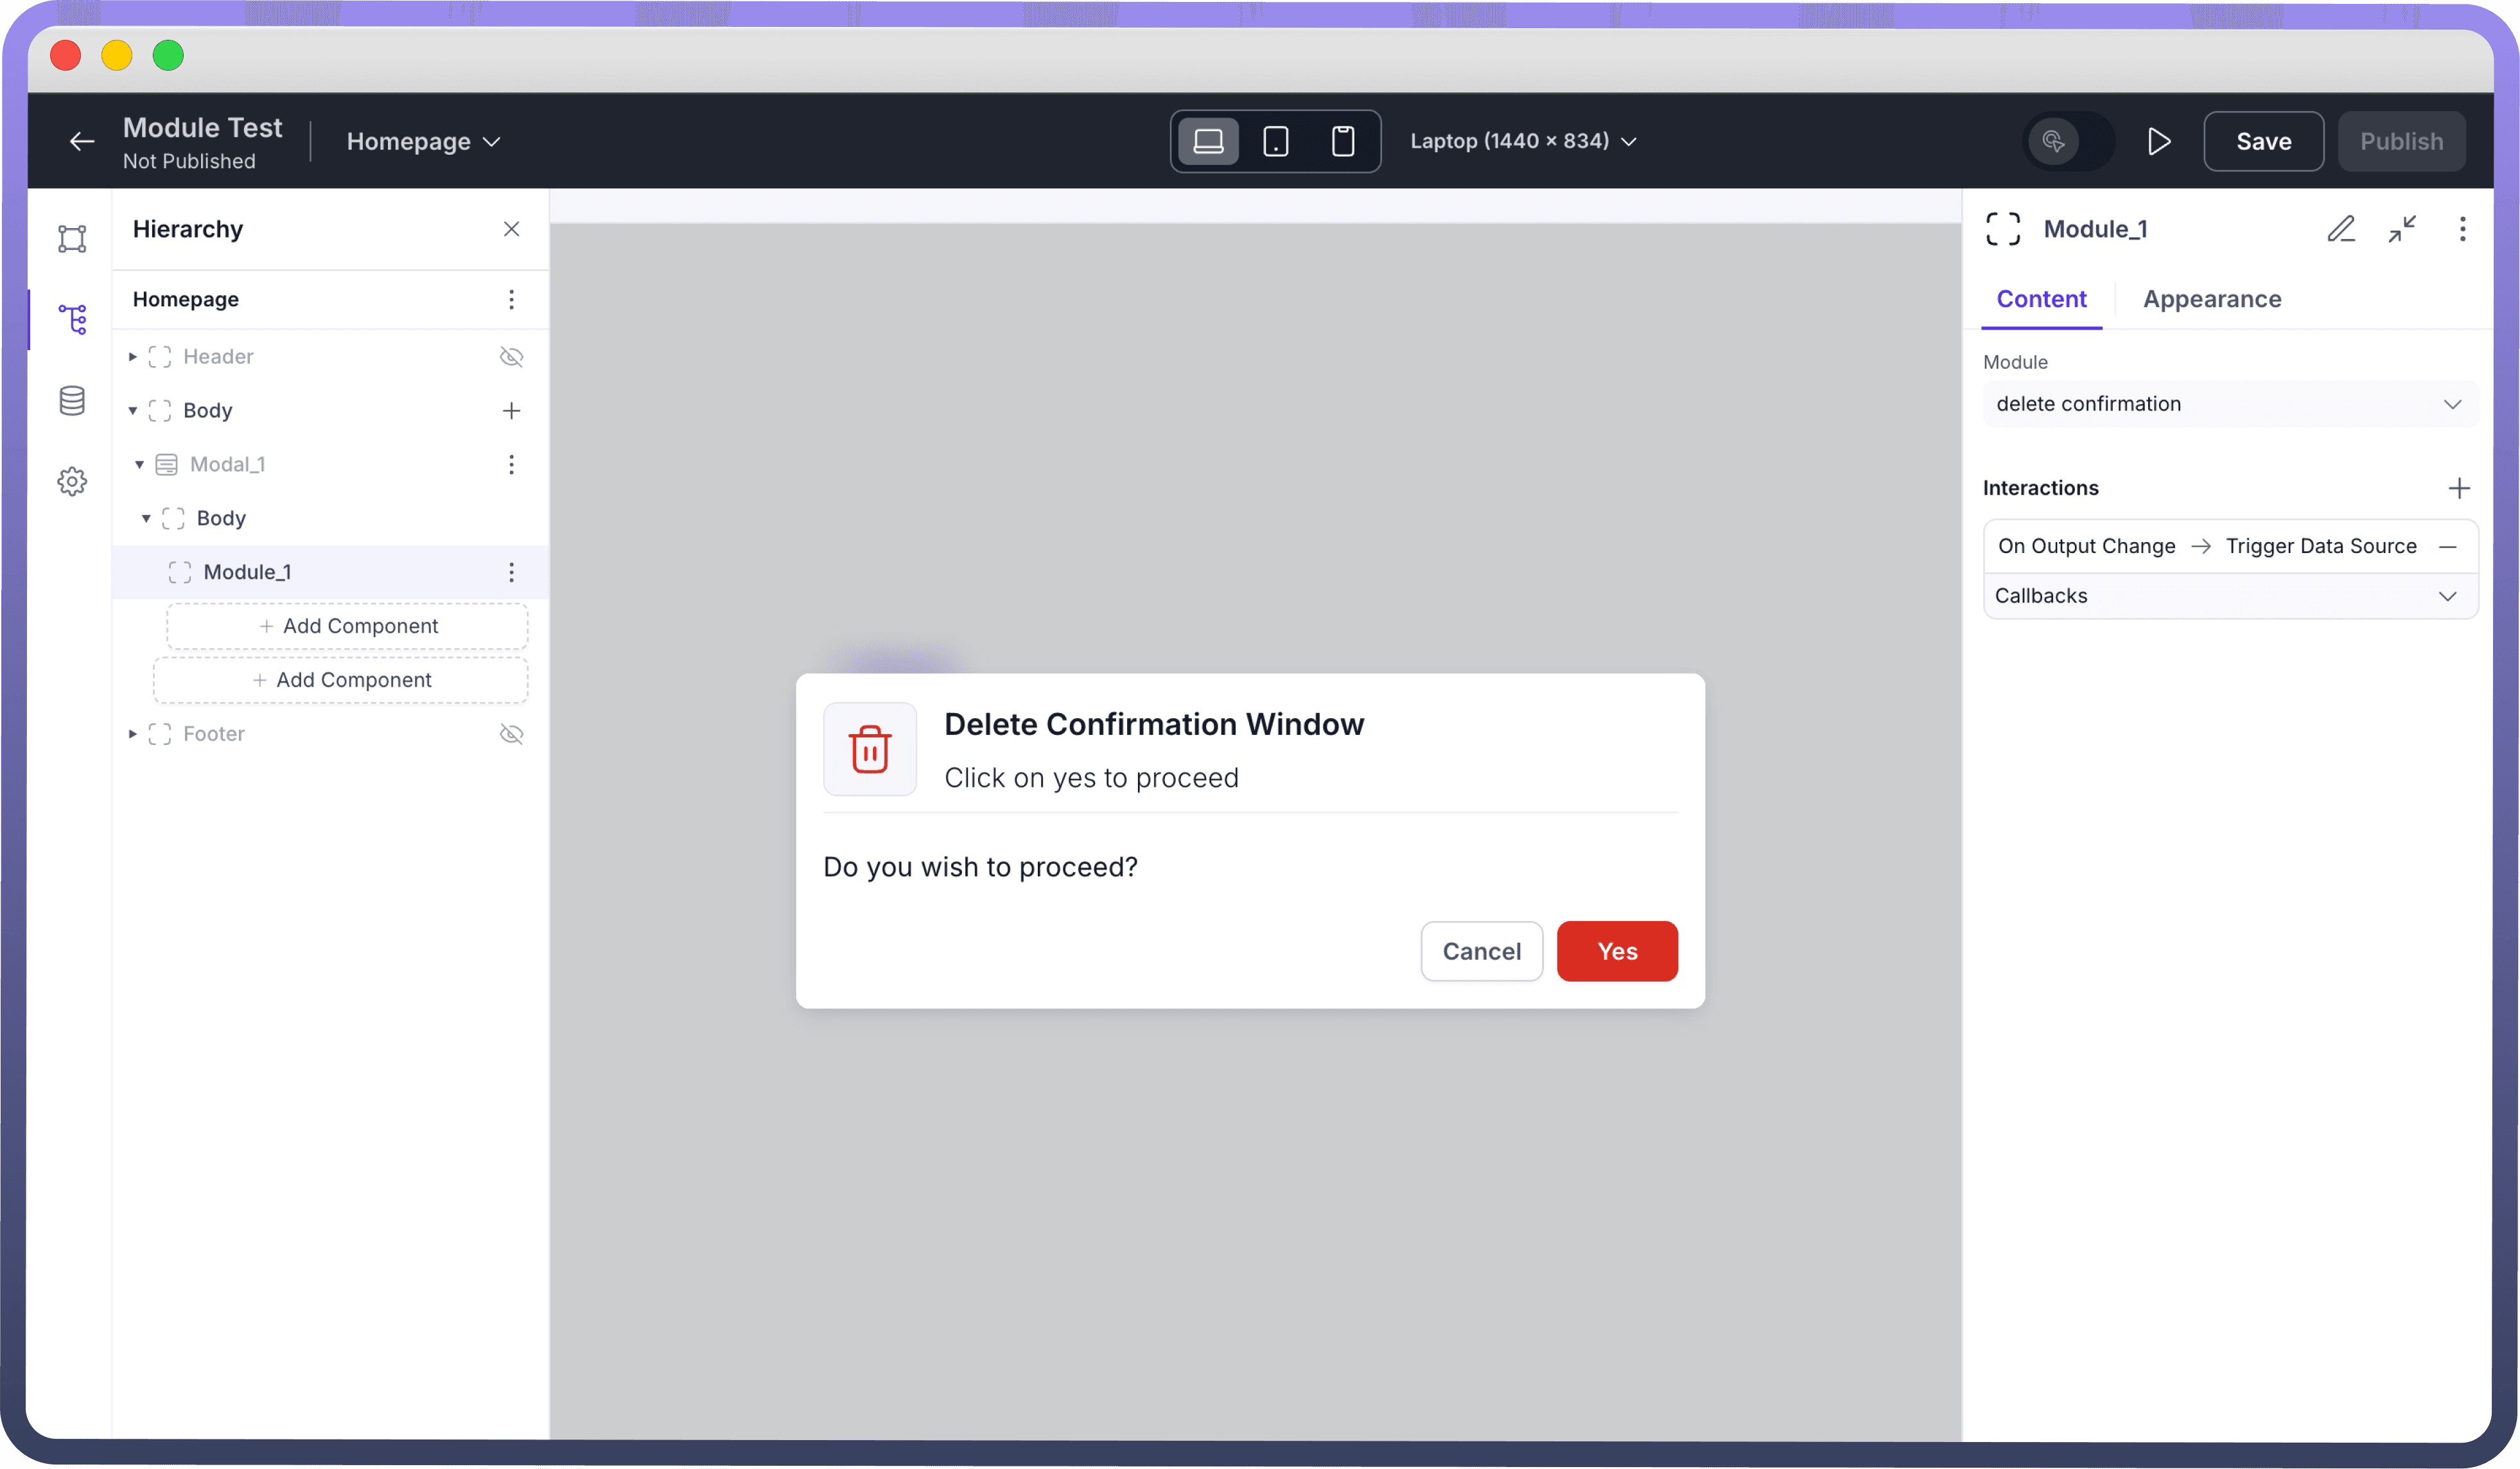
Task: Open the Module delete confirmation dropdown
Action: click(2229, 404)
